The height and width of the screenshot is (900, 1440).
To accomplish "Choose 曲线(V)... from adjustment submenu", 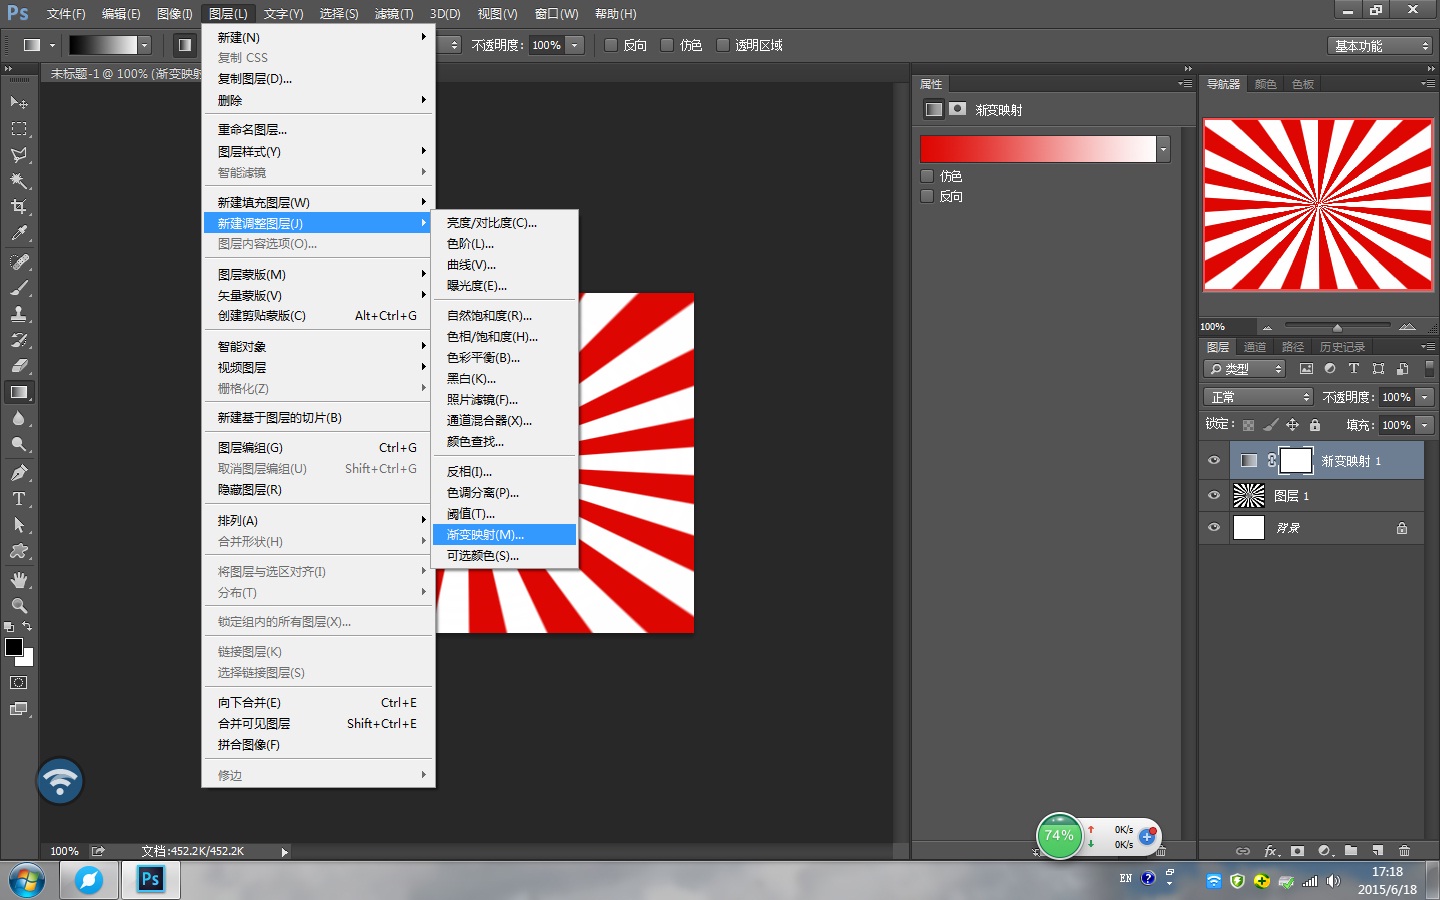I will 505,265.
